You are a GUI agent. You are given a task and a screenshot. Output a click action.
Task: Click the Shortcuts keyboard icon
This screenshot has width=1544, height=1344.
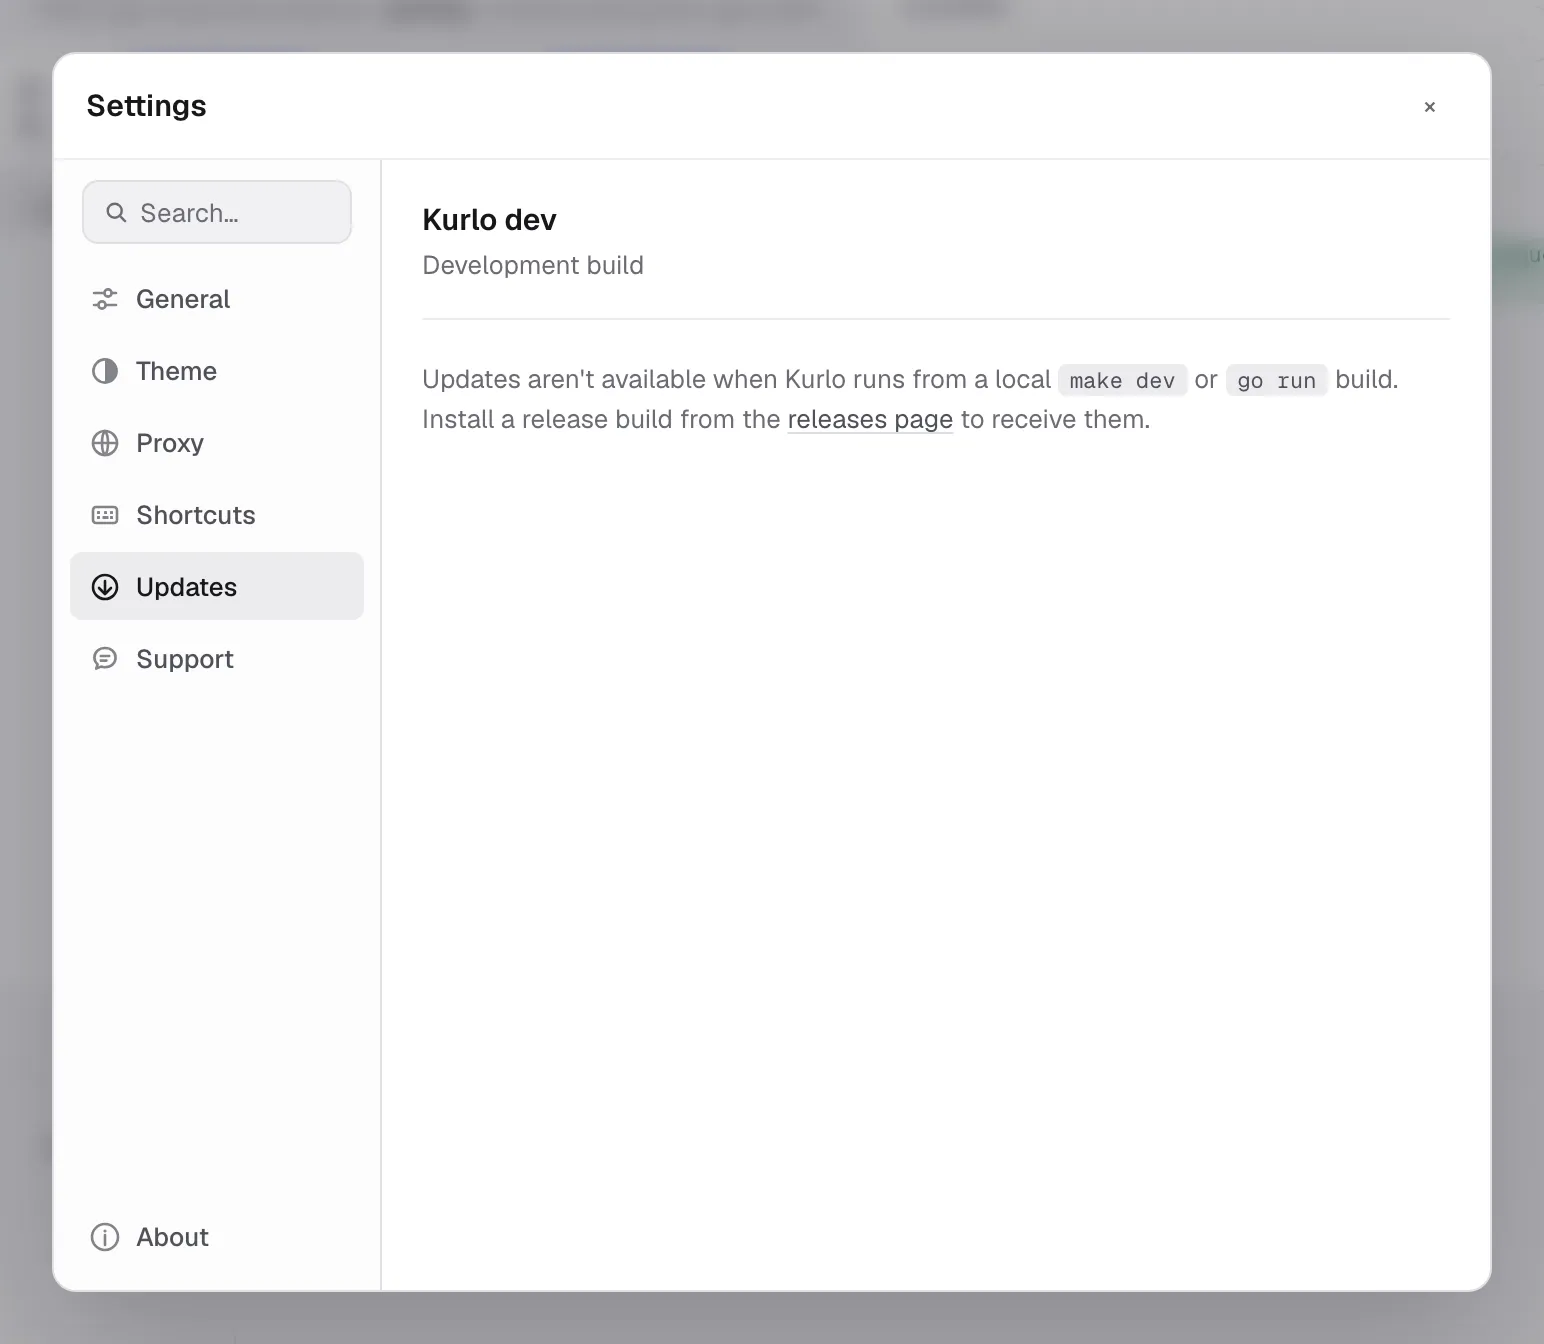pos(105,515)
